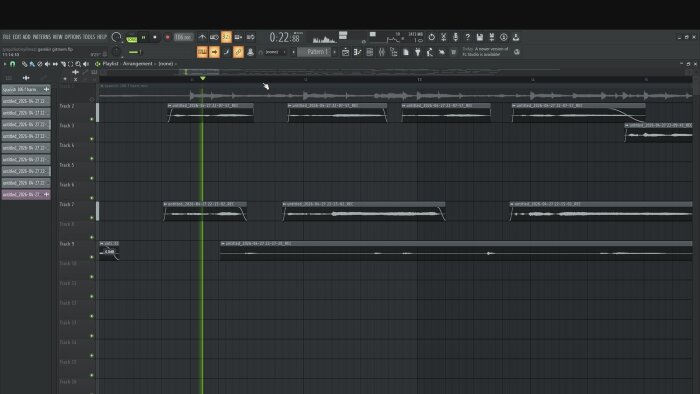Select the first audio clip on Track 2
This screenshot has height=394, width=700.
[211, 113]
